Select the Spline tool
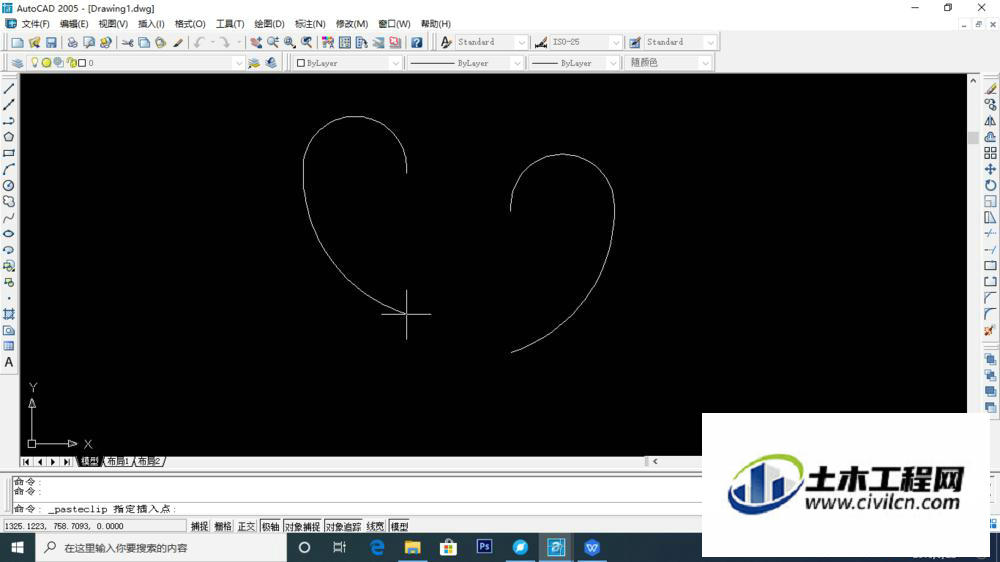 [9, 218]
